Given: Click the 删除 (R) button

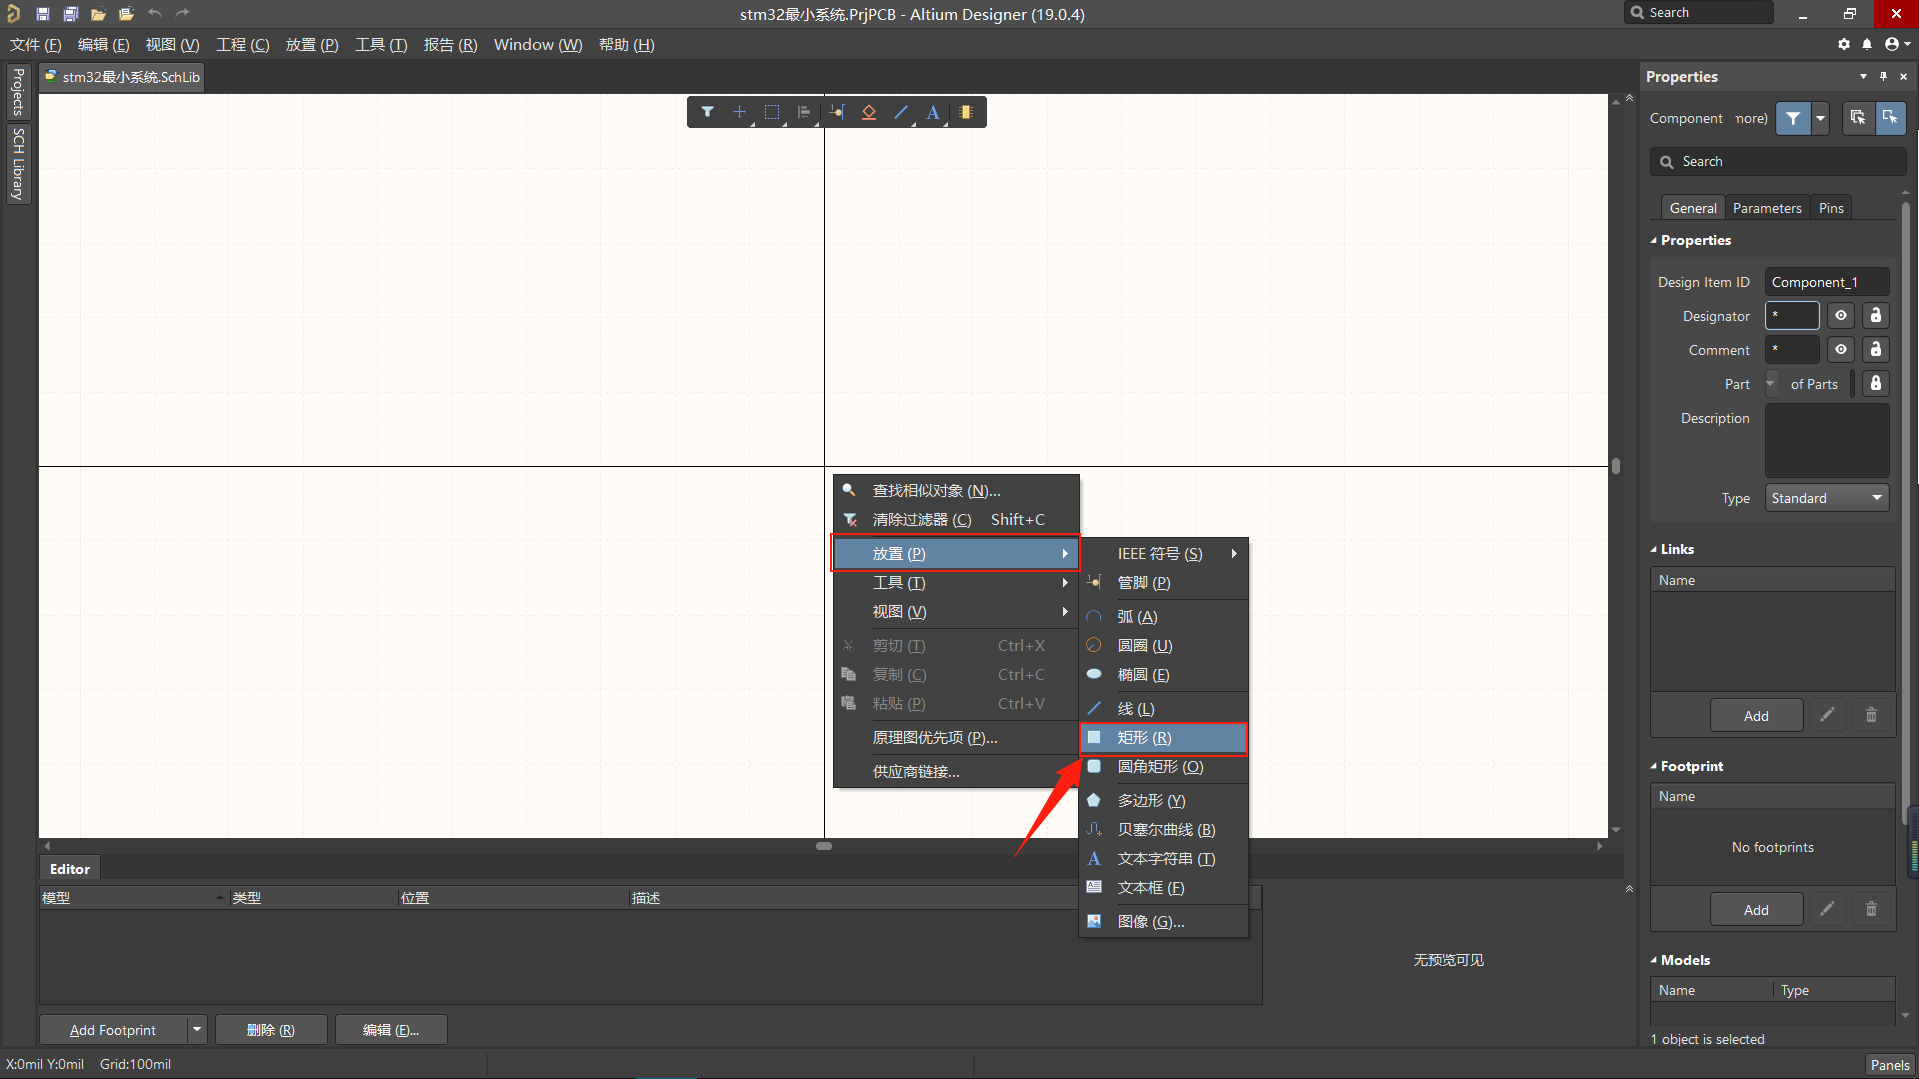Looking at the screenshot, I should 271,1029.
